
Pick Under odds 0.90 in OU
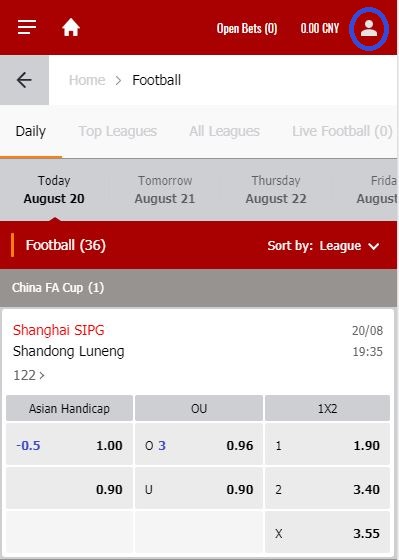click(x=199, y=489)
